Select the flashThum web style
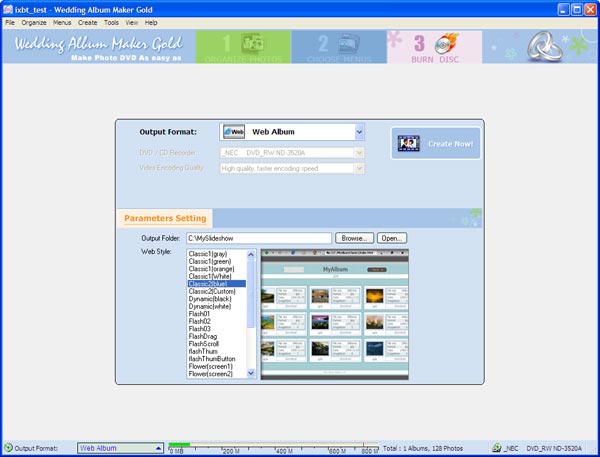This screenshot has height=457, width=600. click(x=217, y=351)
